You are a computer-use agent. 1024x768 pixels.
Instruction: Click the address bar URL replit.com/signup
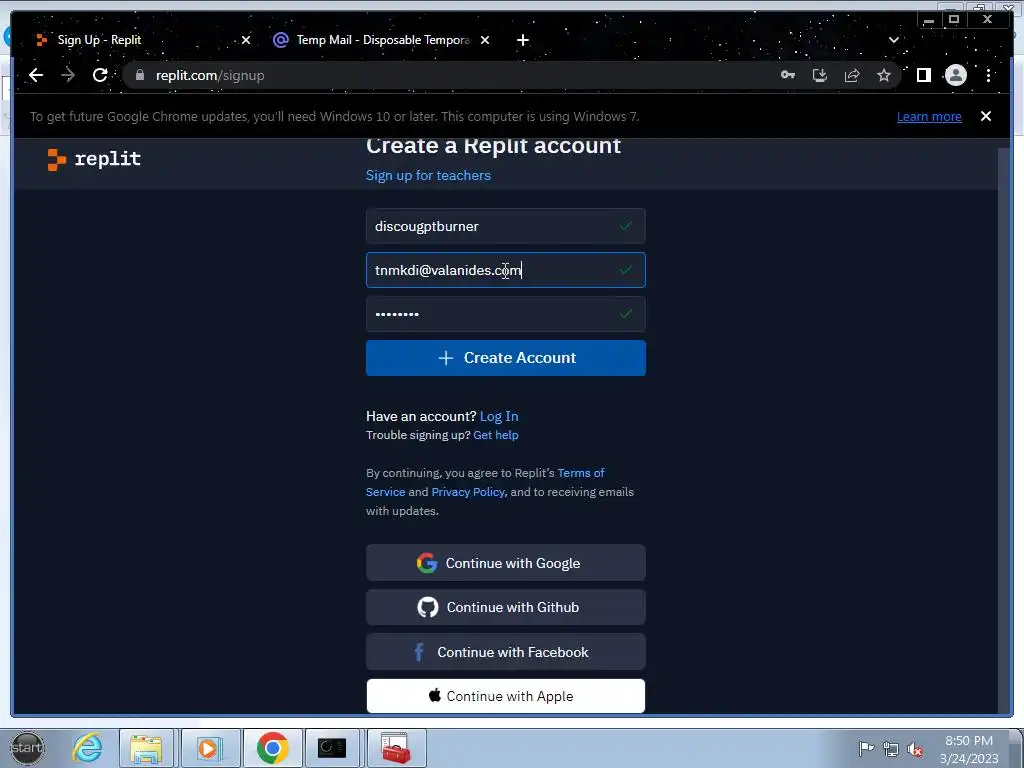pos(210,75)
